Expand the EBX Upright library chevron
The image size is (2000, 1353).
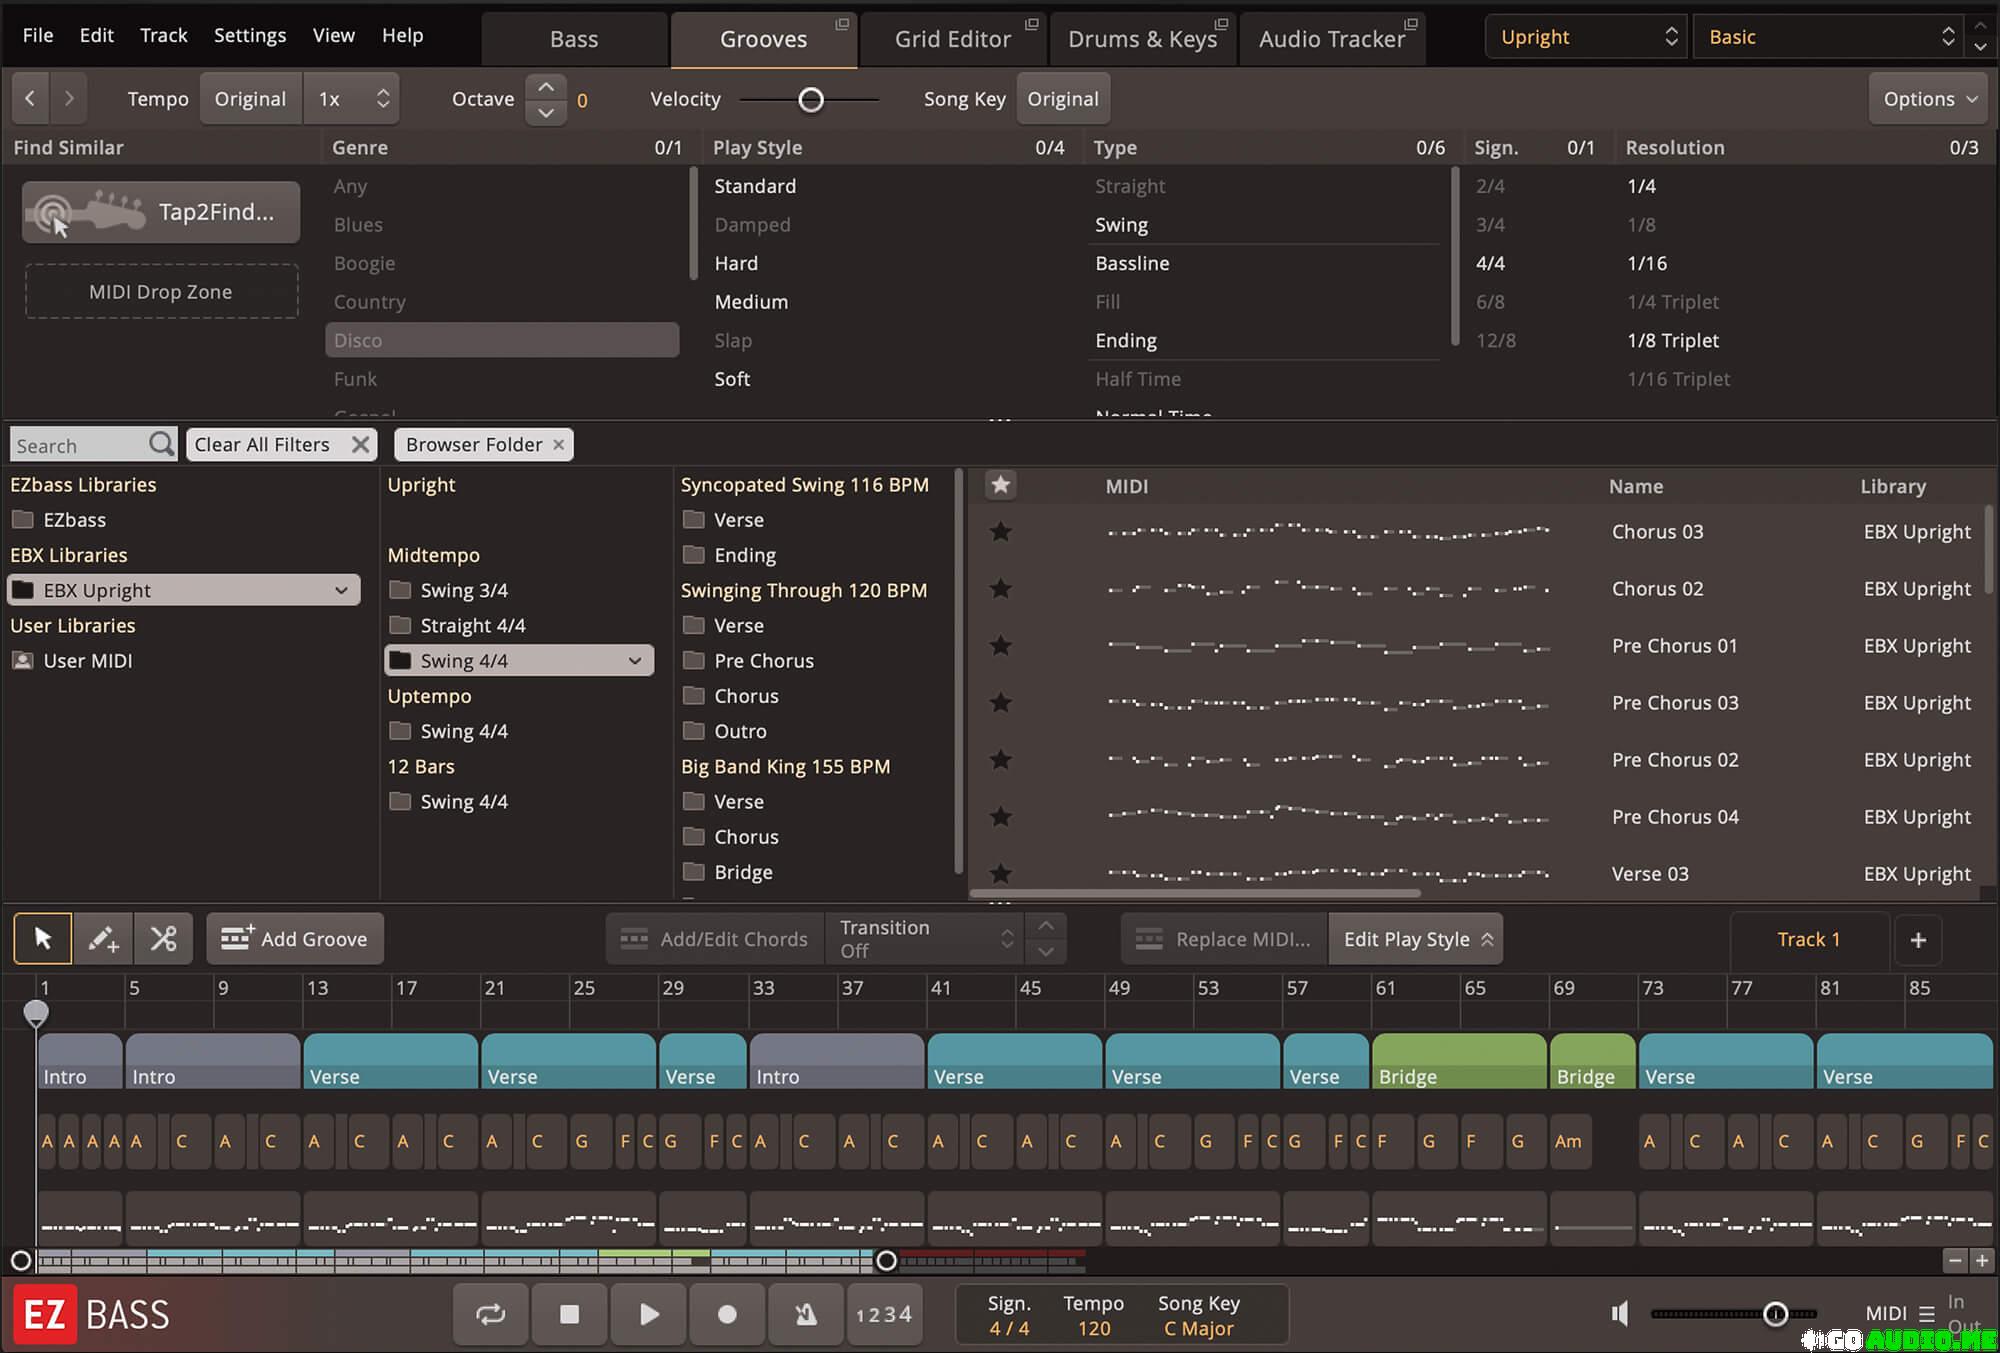click(341, 590)
